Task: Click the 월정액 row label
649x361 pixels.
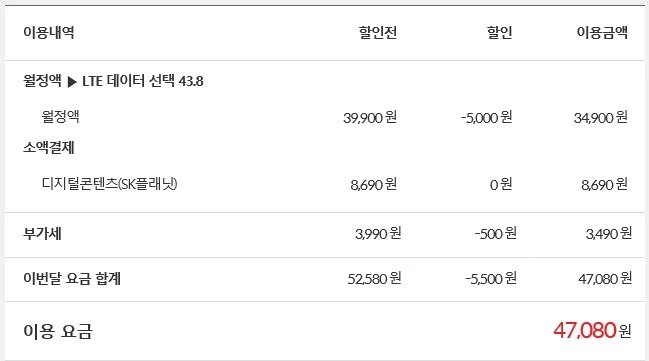Action: [60, 116]
